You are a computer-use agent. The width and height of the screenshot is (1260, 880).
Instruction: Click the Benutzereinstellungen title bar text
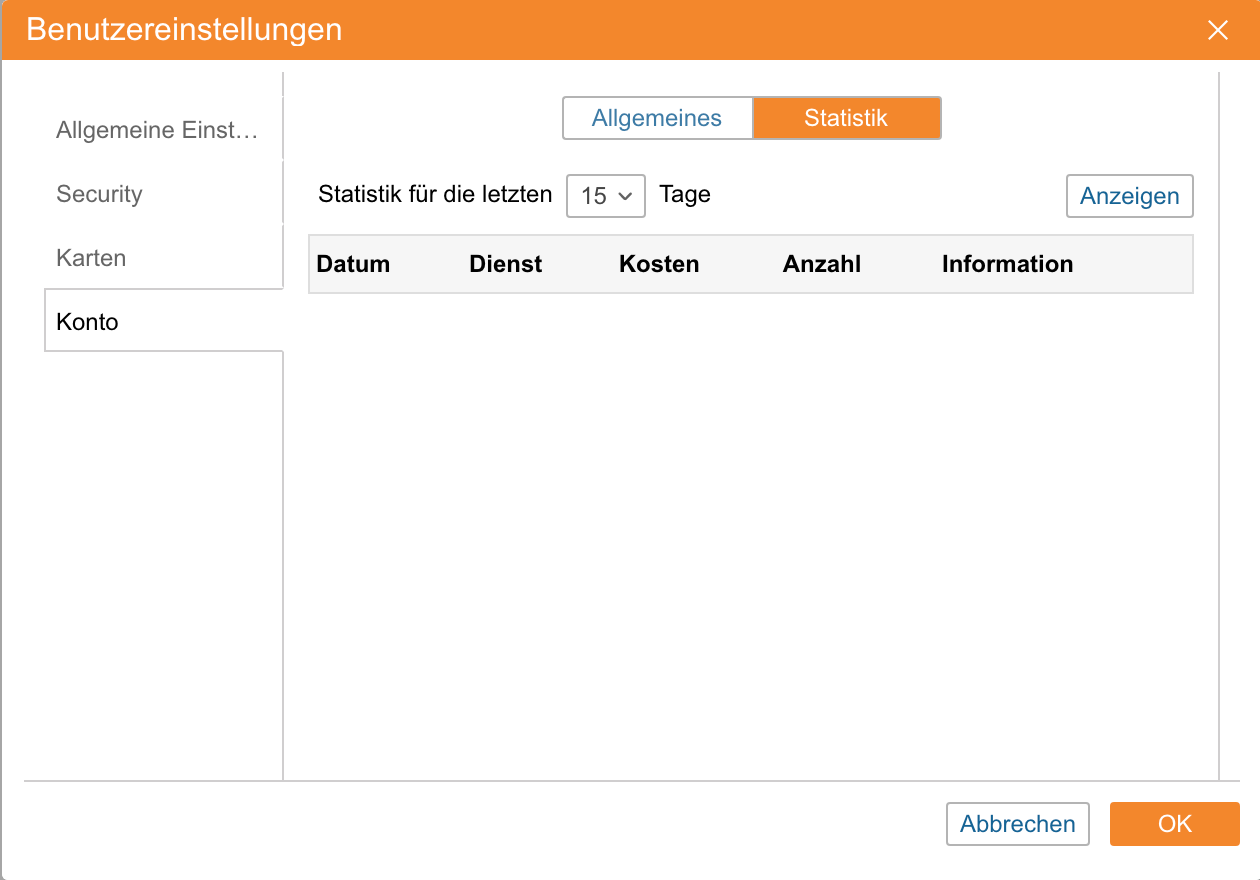(x=184, y=30)
